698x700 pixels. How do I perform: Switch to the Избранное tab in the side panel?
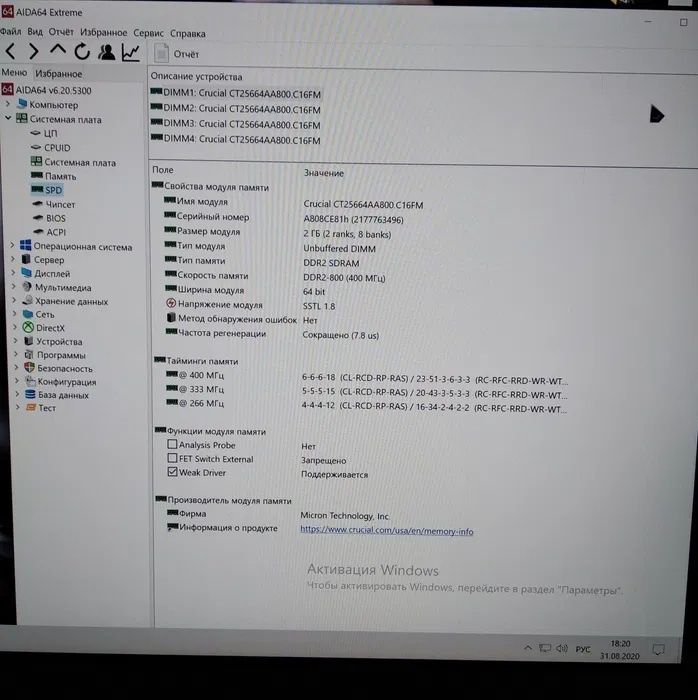58,74
